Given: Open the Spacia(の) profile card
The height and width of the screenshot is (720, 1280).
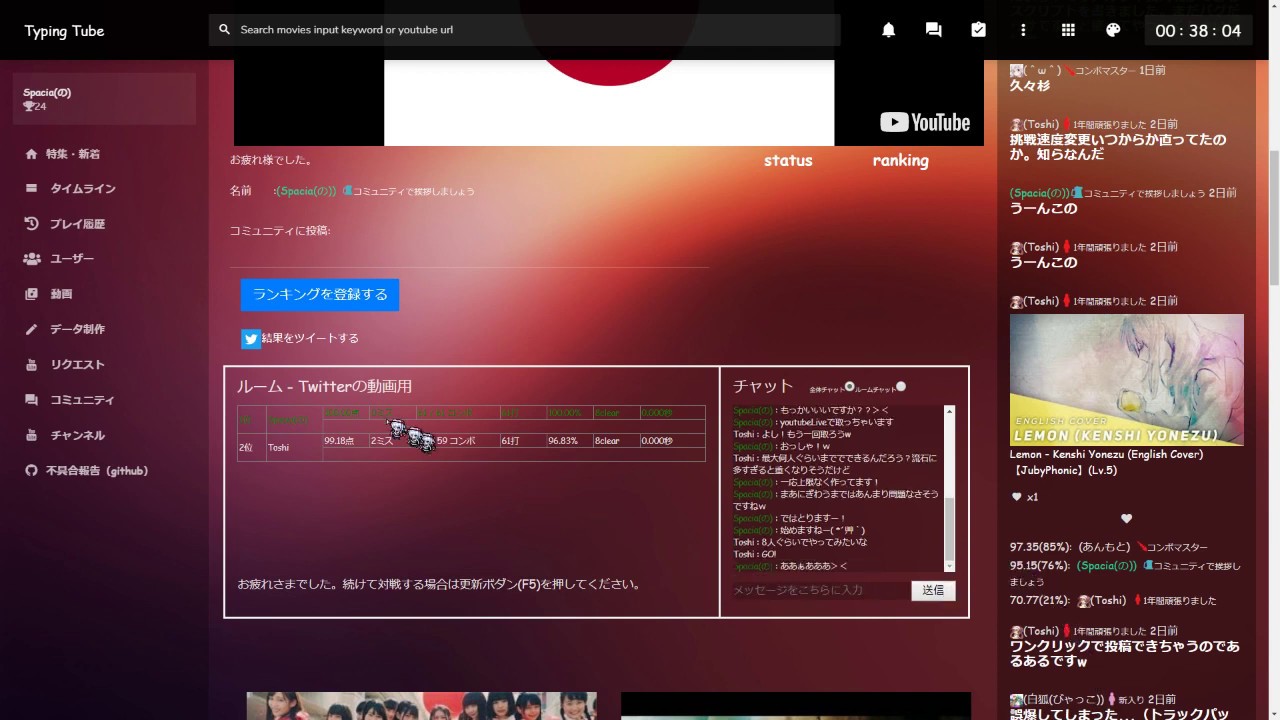Looking at the screenshot, I should [104, 99].
